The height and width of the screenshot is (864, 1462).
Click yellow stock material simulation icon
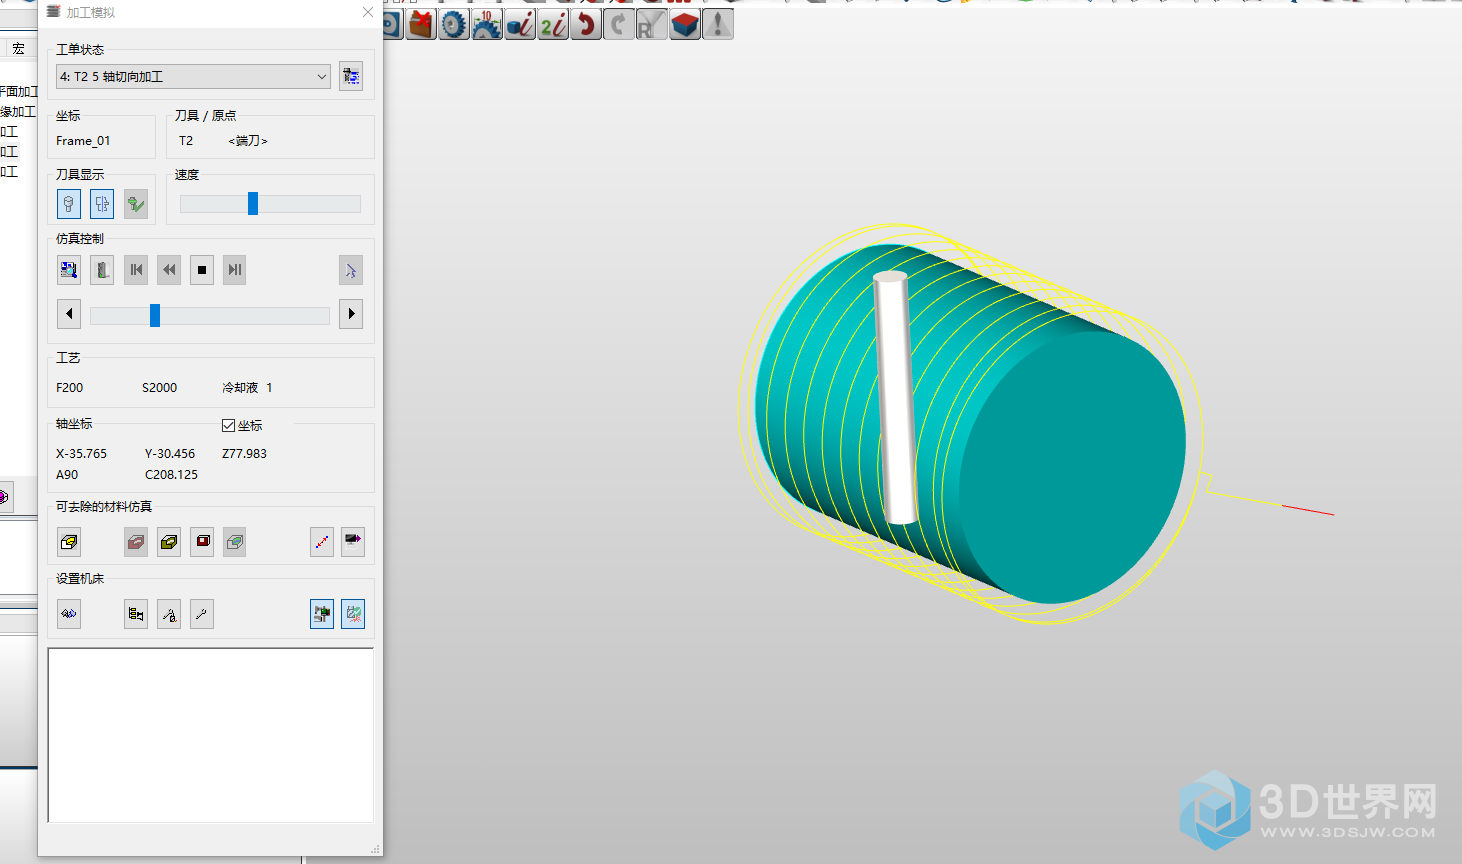(69, 542)
